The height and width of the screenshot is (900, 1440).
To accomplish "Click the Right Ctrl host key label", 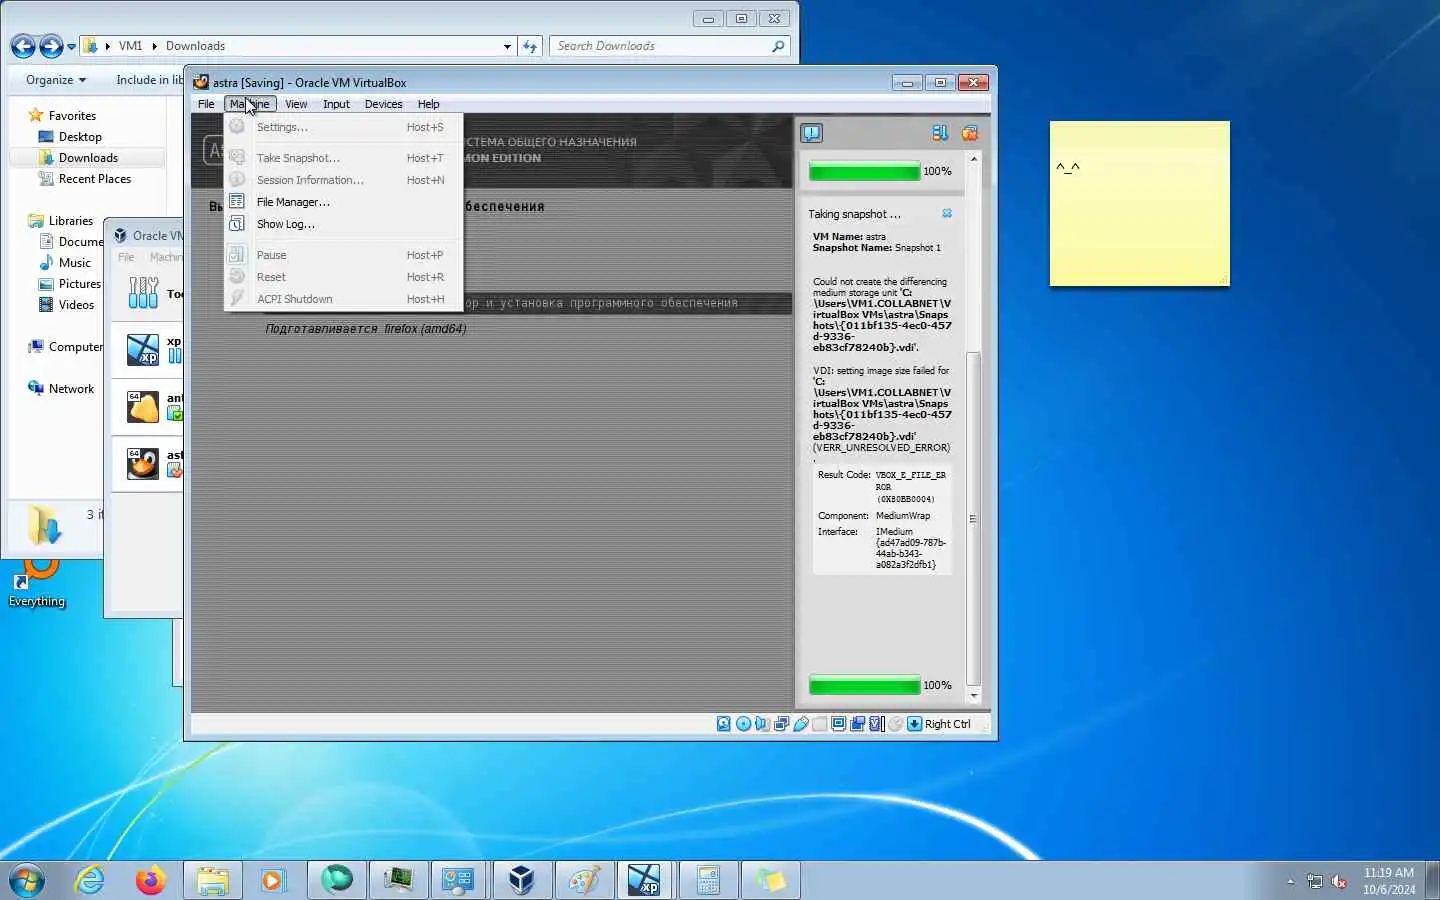I will pyautogui.click(x=947, y=724).
